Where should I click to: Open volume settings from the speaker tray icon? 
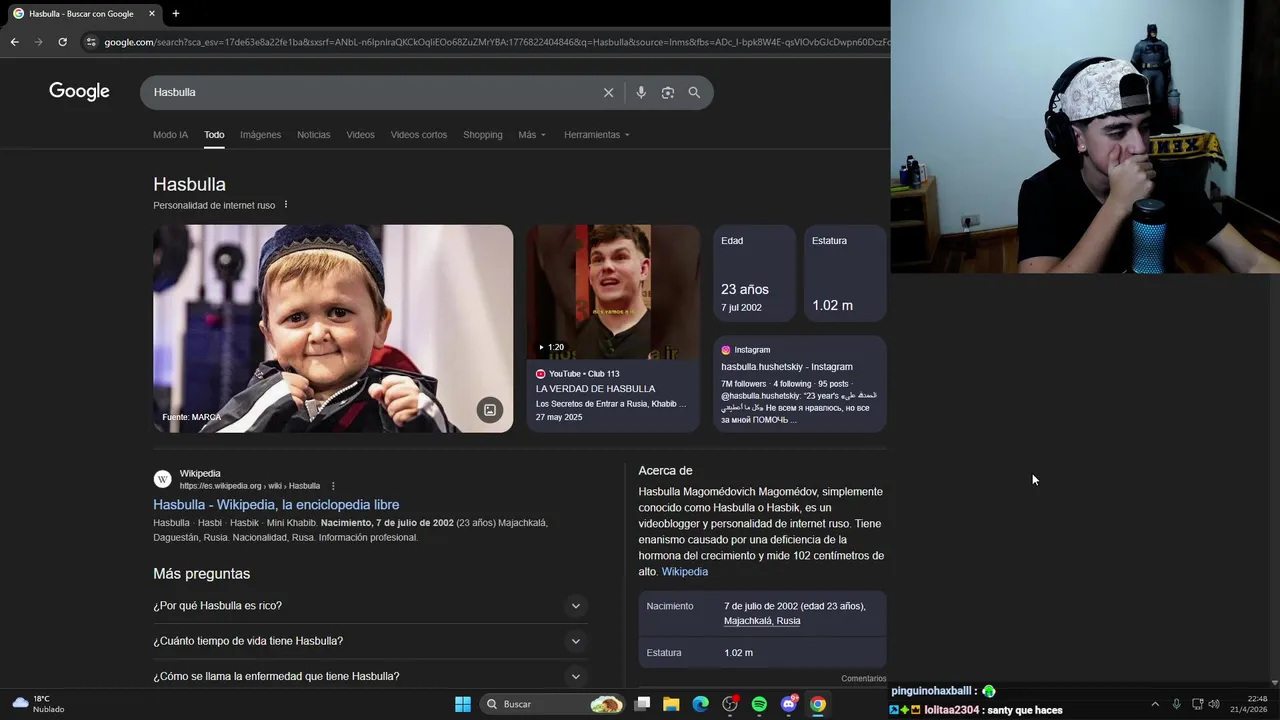[x=1214, y=704]
